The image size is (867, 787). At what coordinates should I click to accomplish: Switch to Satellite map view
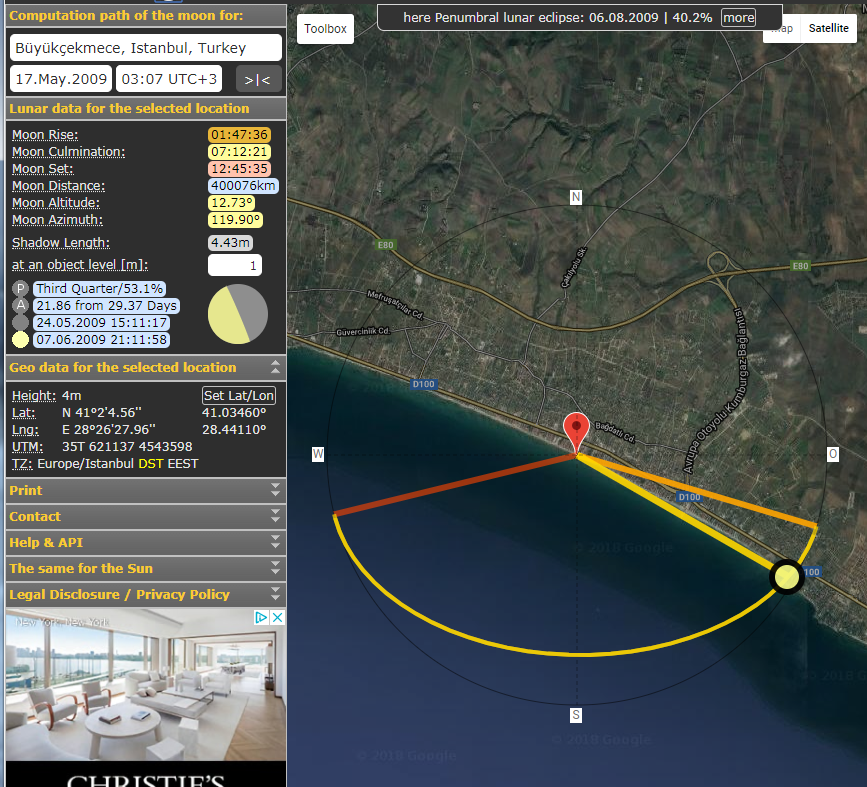pos(828,28)
